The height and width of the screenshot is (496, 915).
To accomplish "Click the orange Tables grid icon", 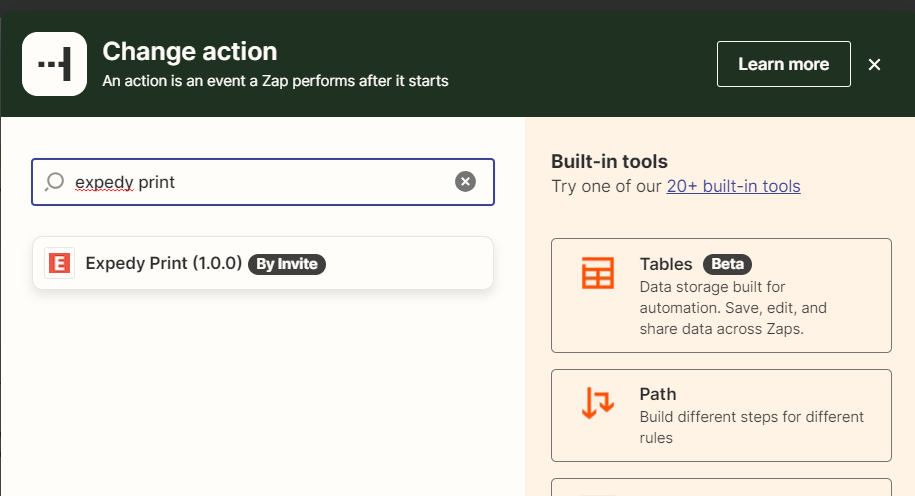I will coord(598,273).
